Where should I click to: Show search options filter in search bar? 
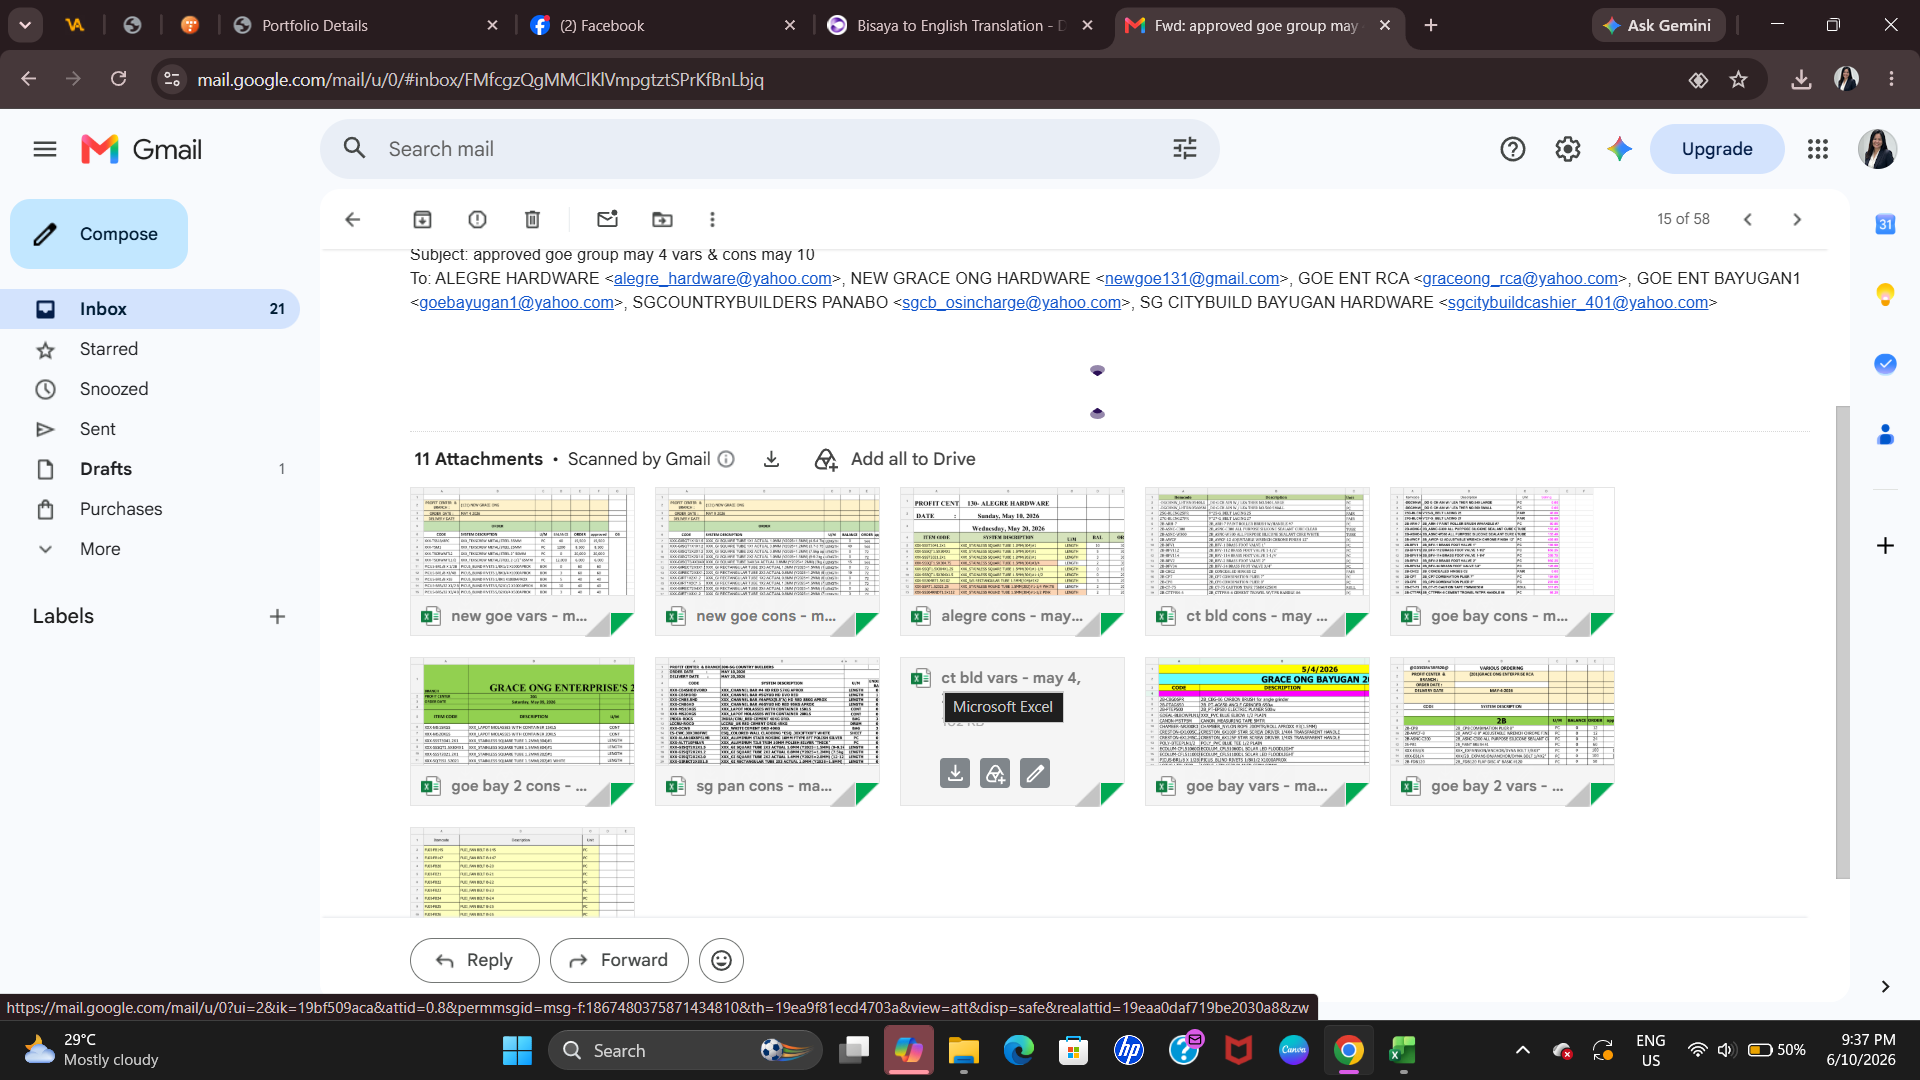(x=1185, y=149)
